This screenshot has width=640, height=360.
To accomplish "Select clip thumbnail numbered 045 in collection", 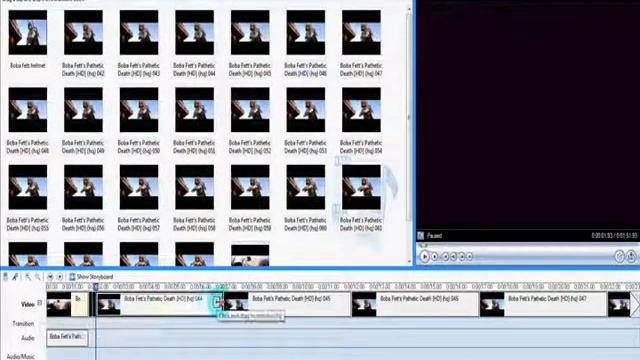I will pos(250,33).
